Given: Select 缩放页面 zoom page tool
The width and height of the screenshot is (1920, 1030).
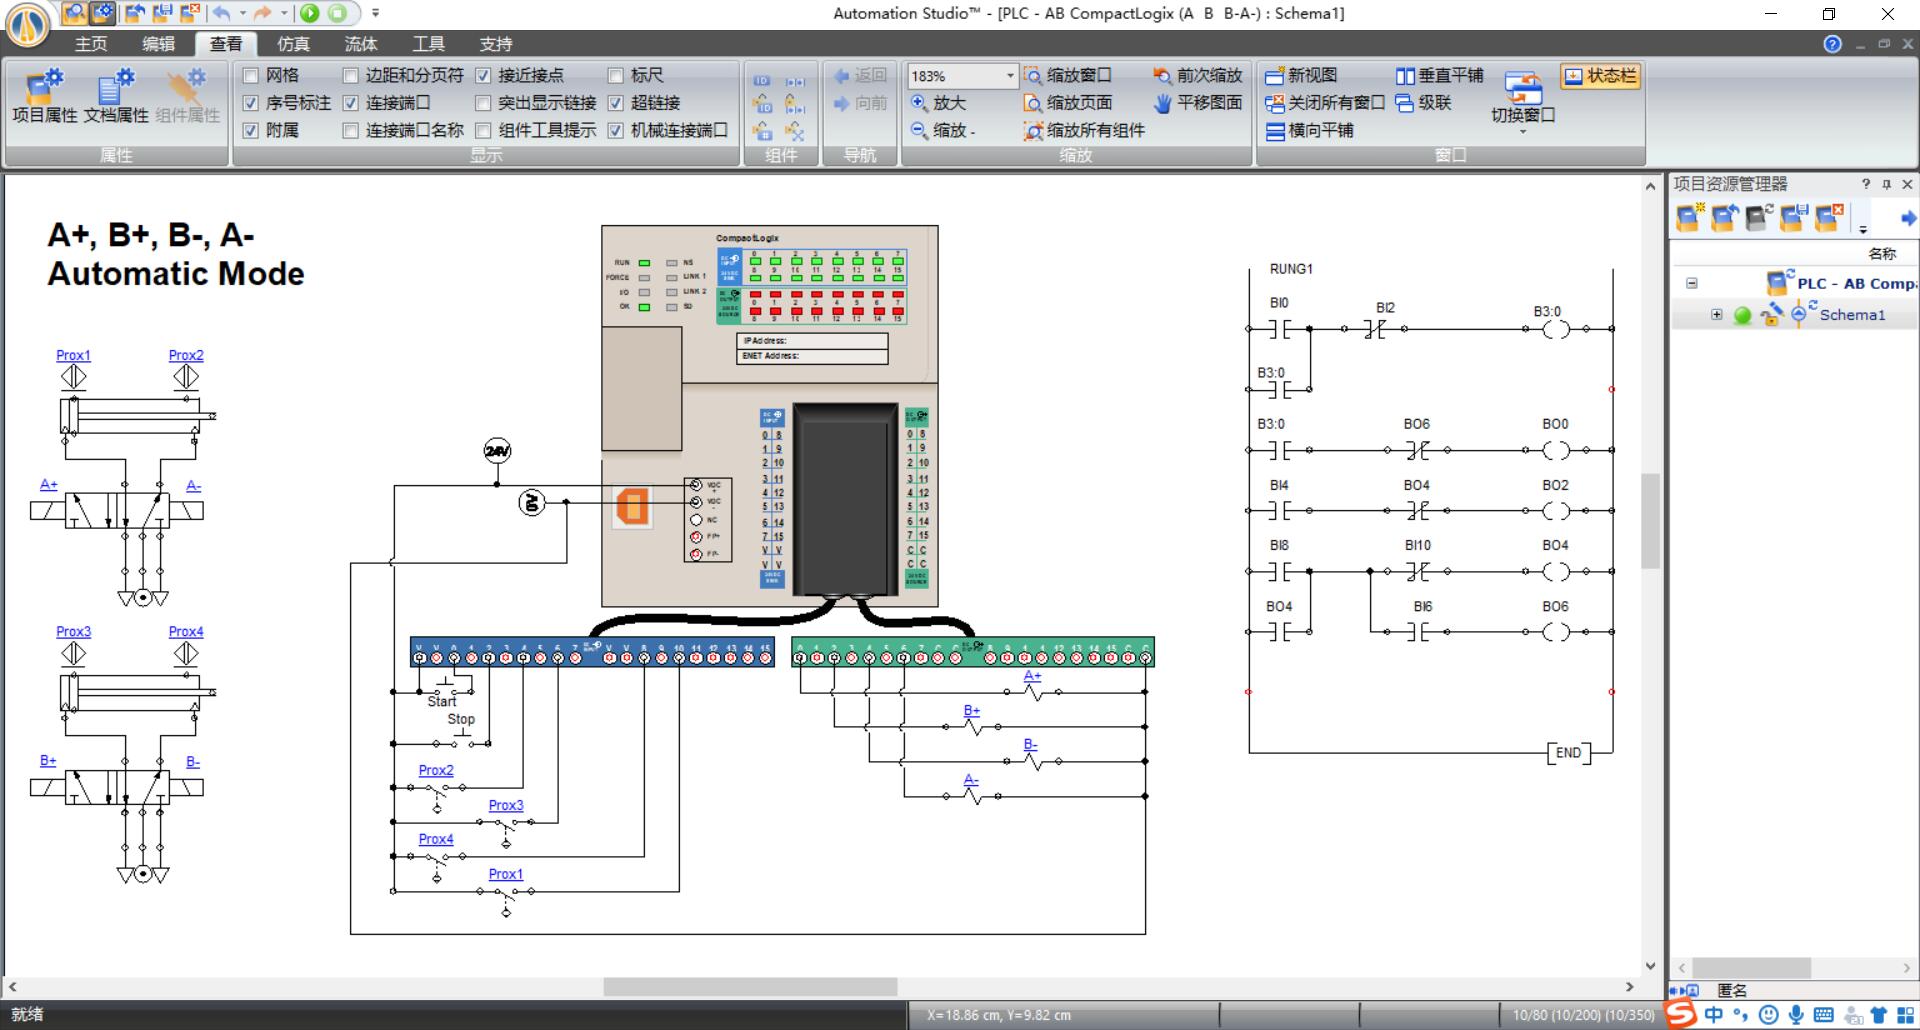Looking at the screenshot, I should pyautogui.click(x=1067, y=103).
